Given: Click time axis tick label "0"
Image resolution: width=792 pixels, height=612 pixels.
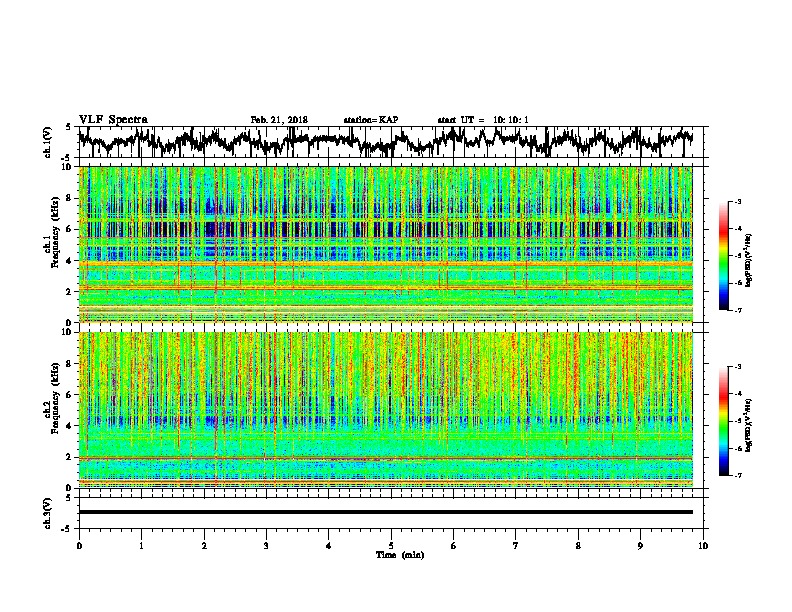Looking at the screenshot, I should pyautogui.click(x=79, y=546).
